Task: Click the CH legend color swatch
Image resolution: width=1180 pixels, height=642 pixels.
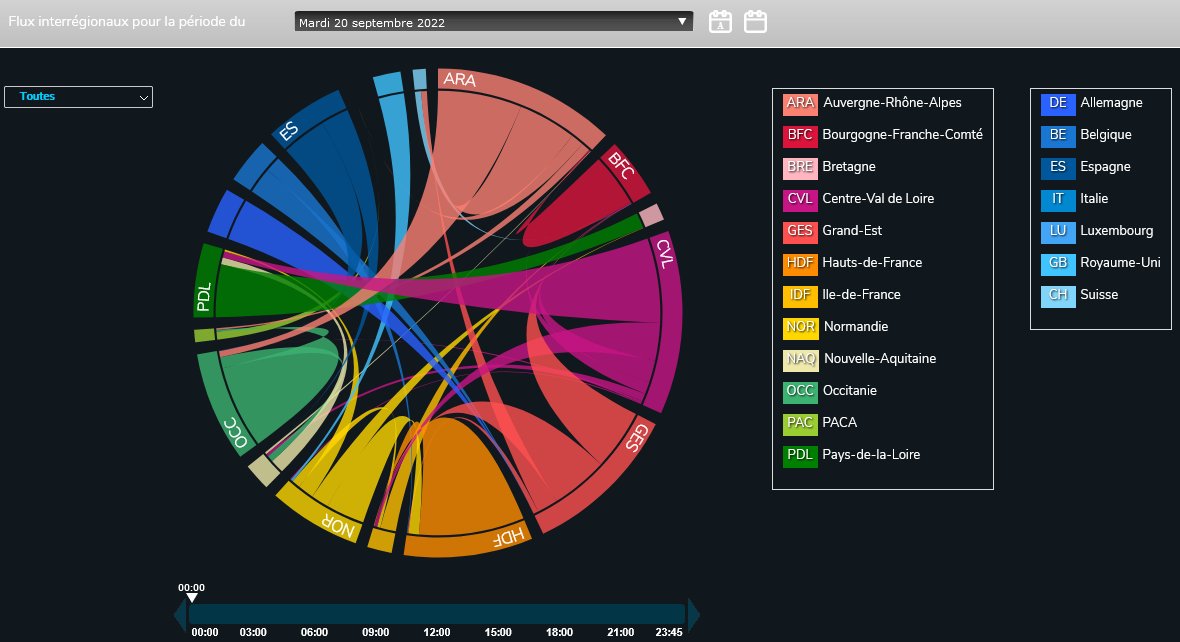Action: click(x=1058, y=295)
